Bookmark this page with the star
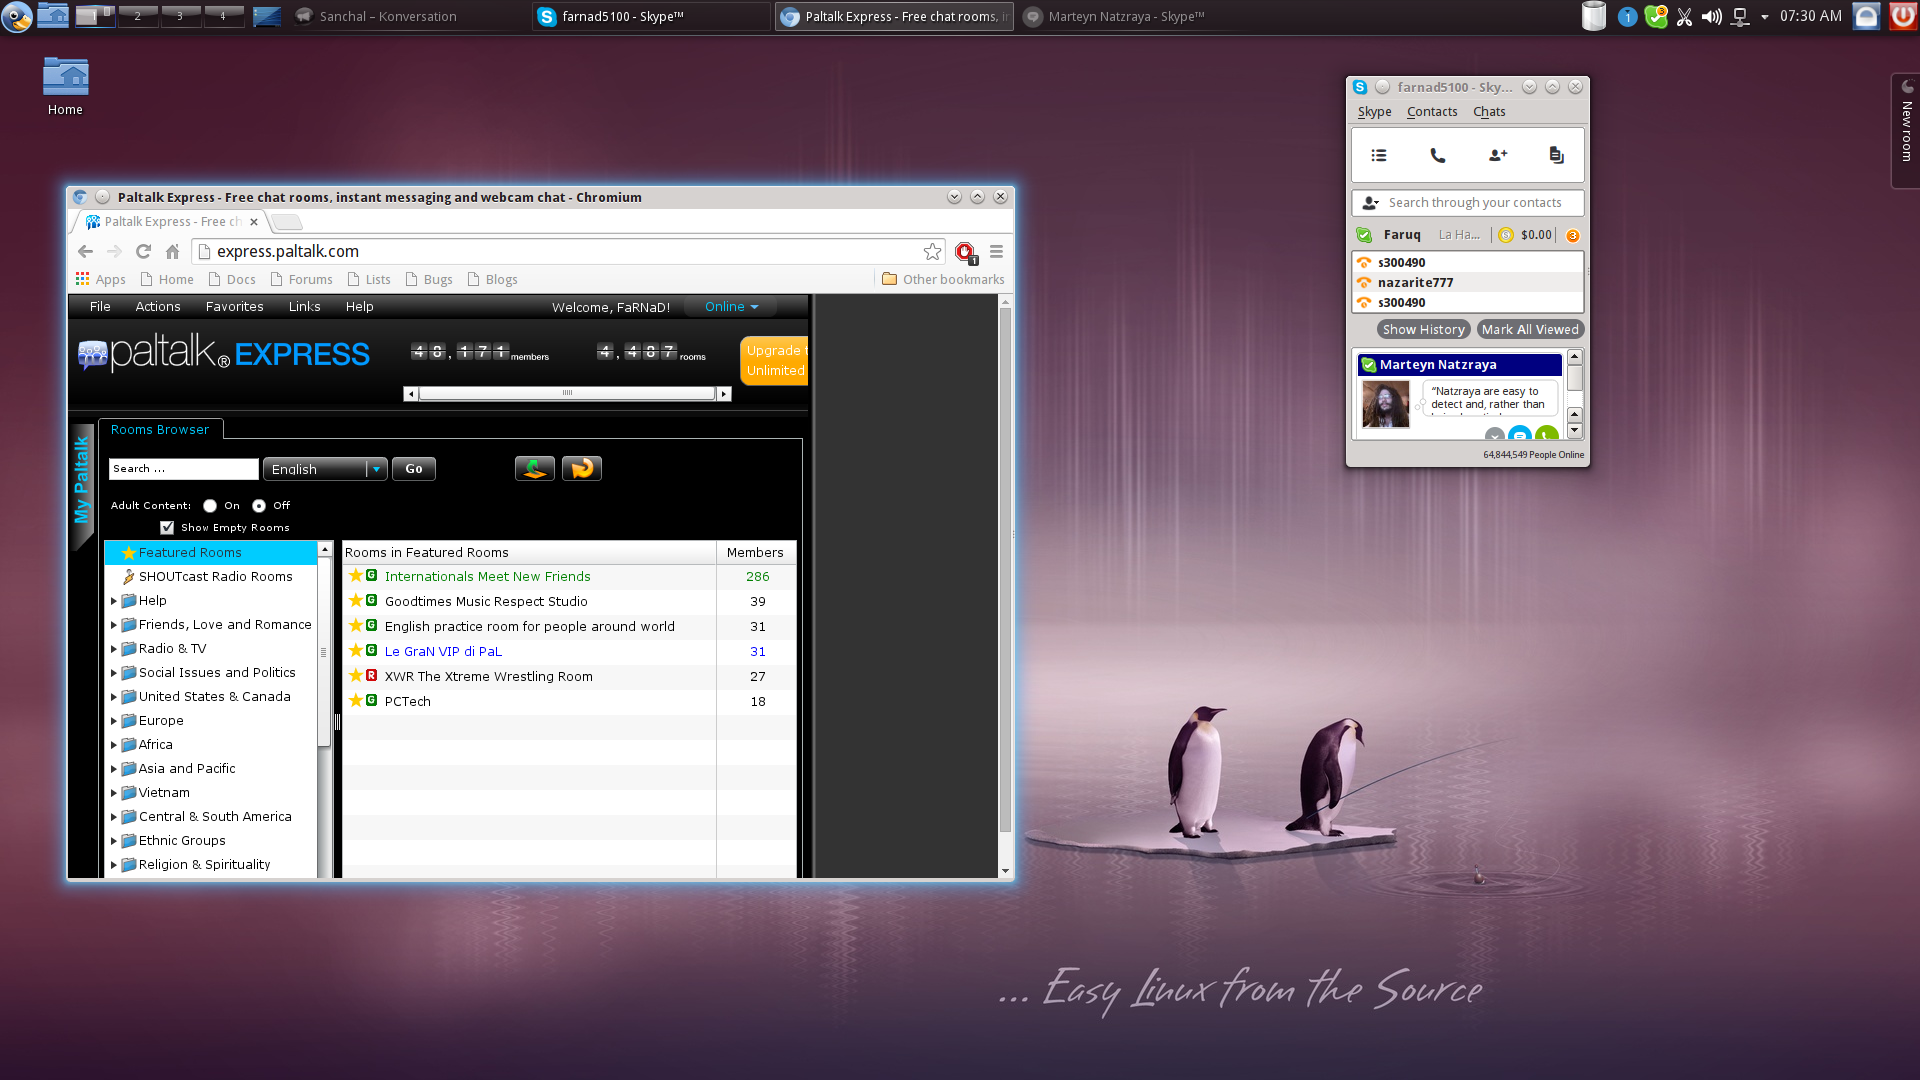 coord(932,252)
